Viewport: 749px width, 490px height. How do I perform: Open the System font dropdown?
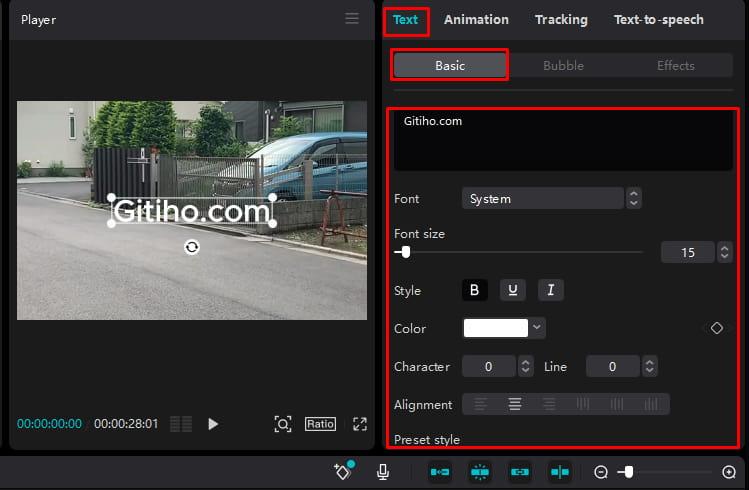[543, 198]
